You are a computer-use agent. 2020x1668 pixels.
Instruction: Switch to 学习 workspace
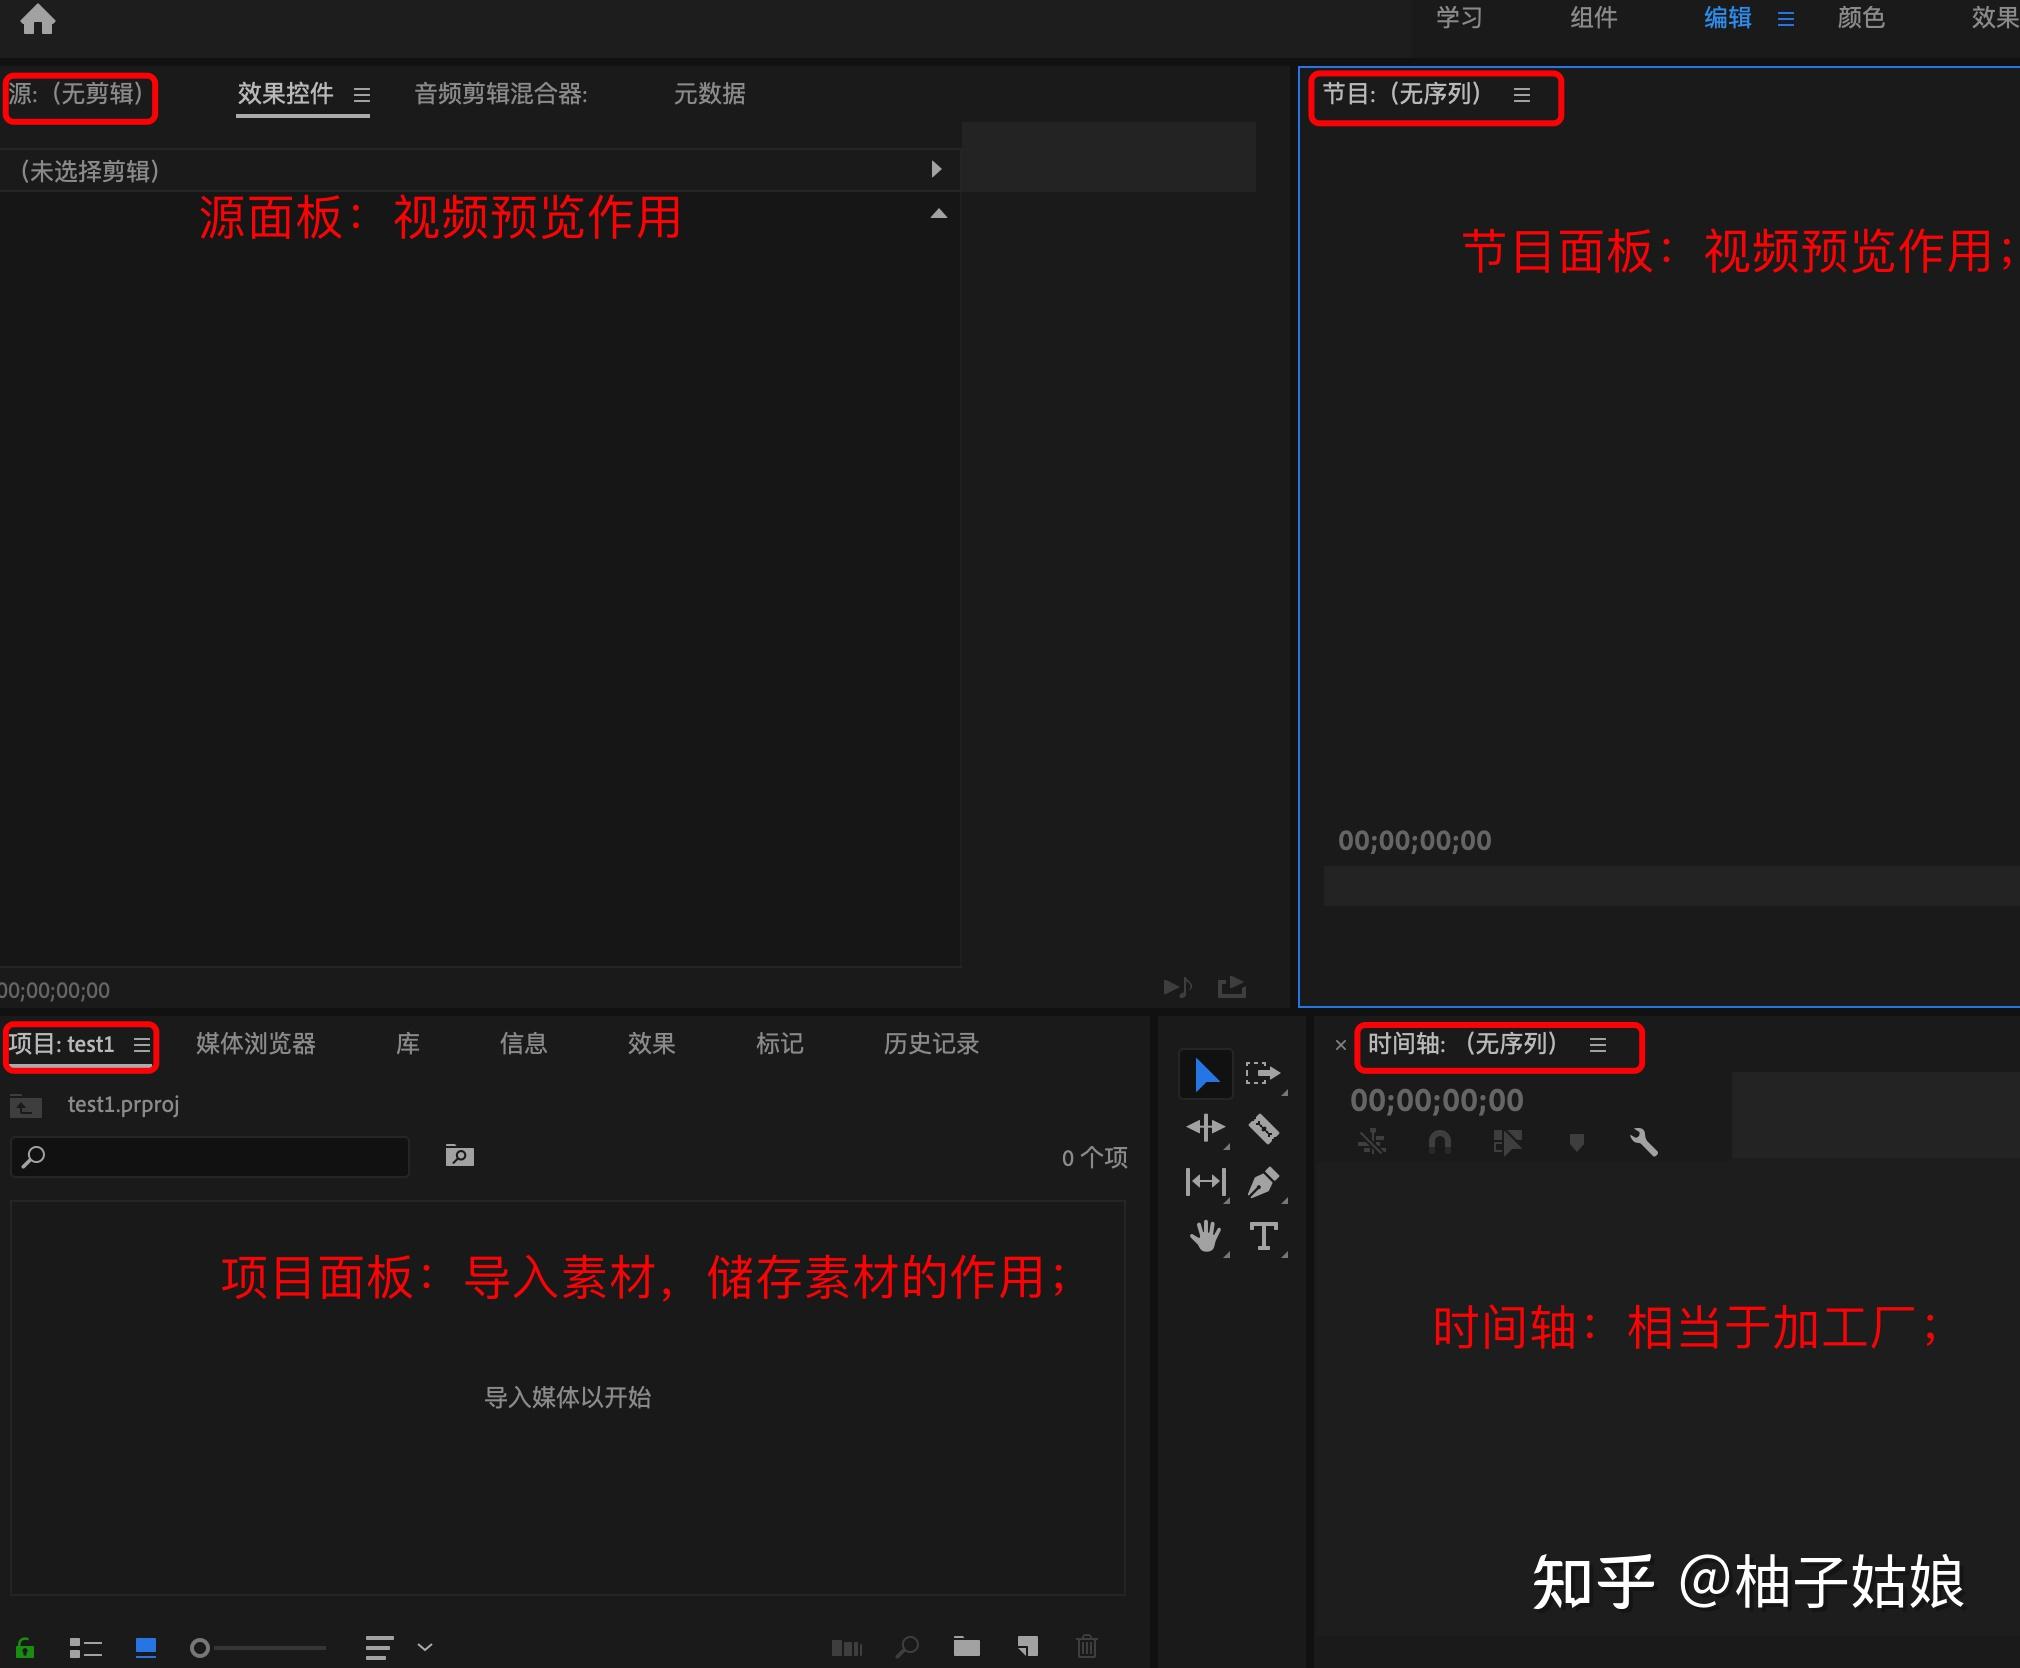[1459, 18]
